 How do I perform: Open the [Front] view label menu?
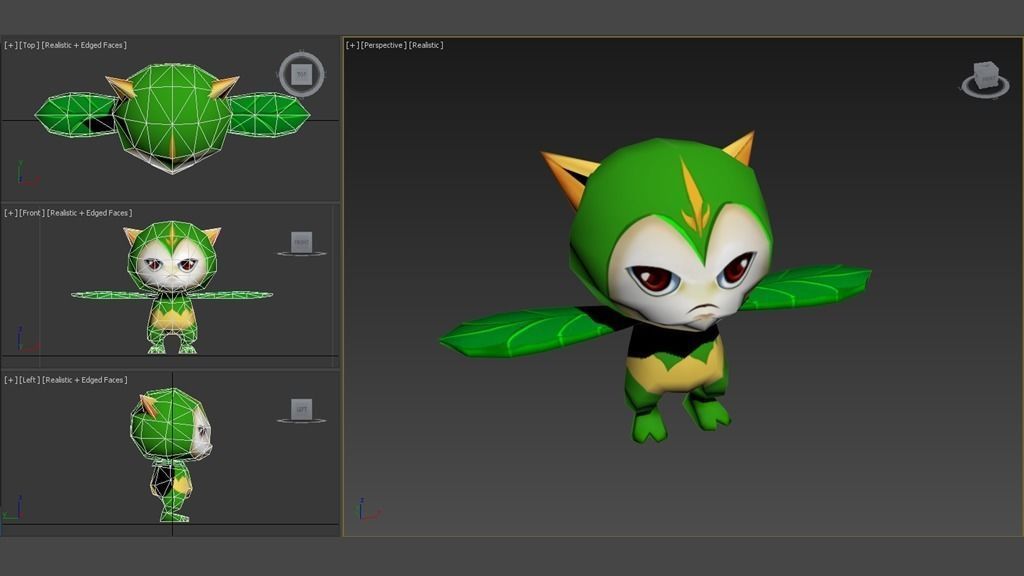32,213
